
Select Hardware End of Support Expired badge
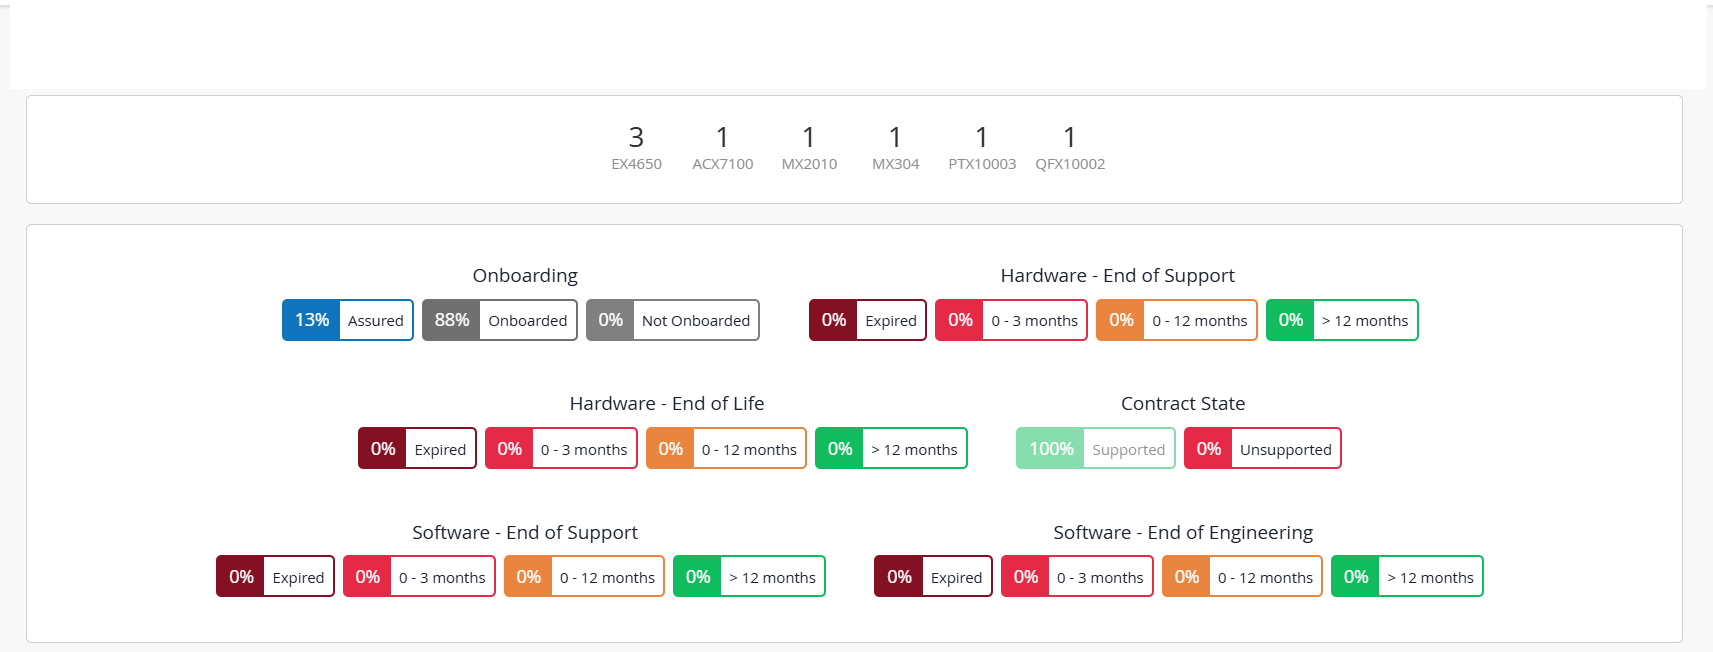coord(867,320)
